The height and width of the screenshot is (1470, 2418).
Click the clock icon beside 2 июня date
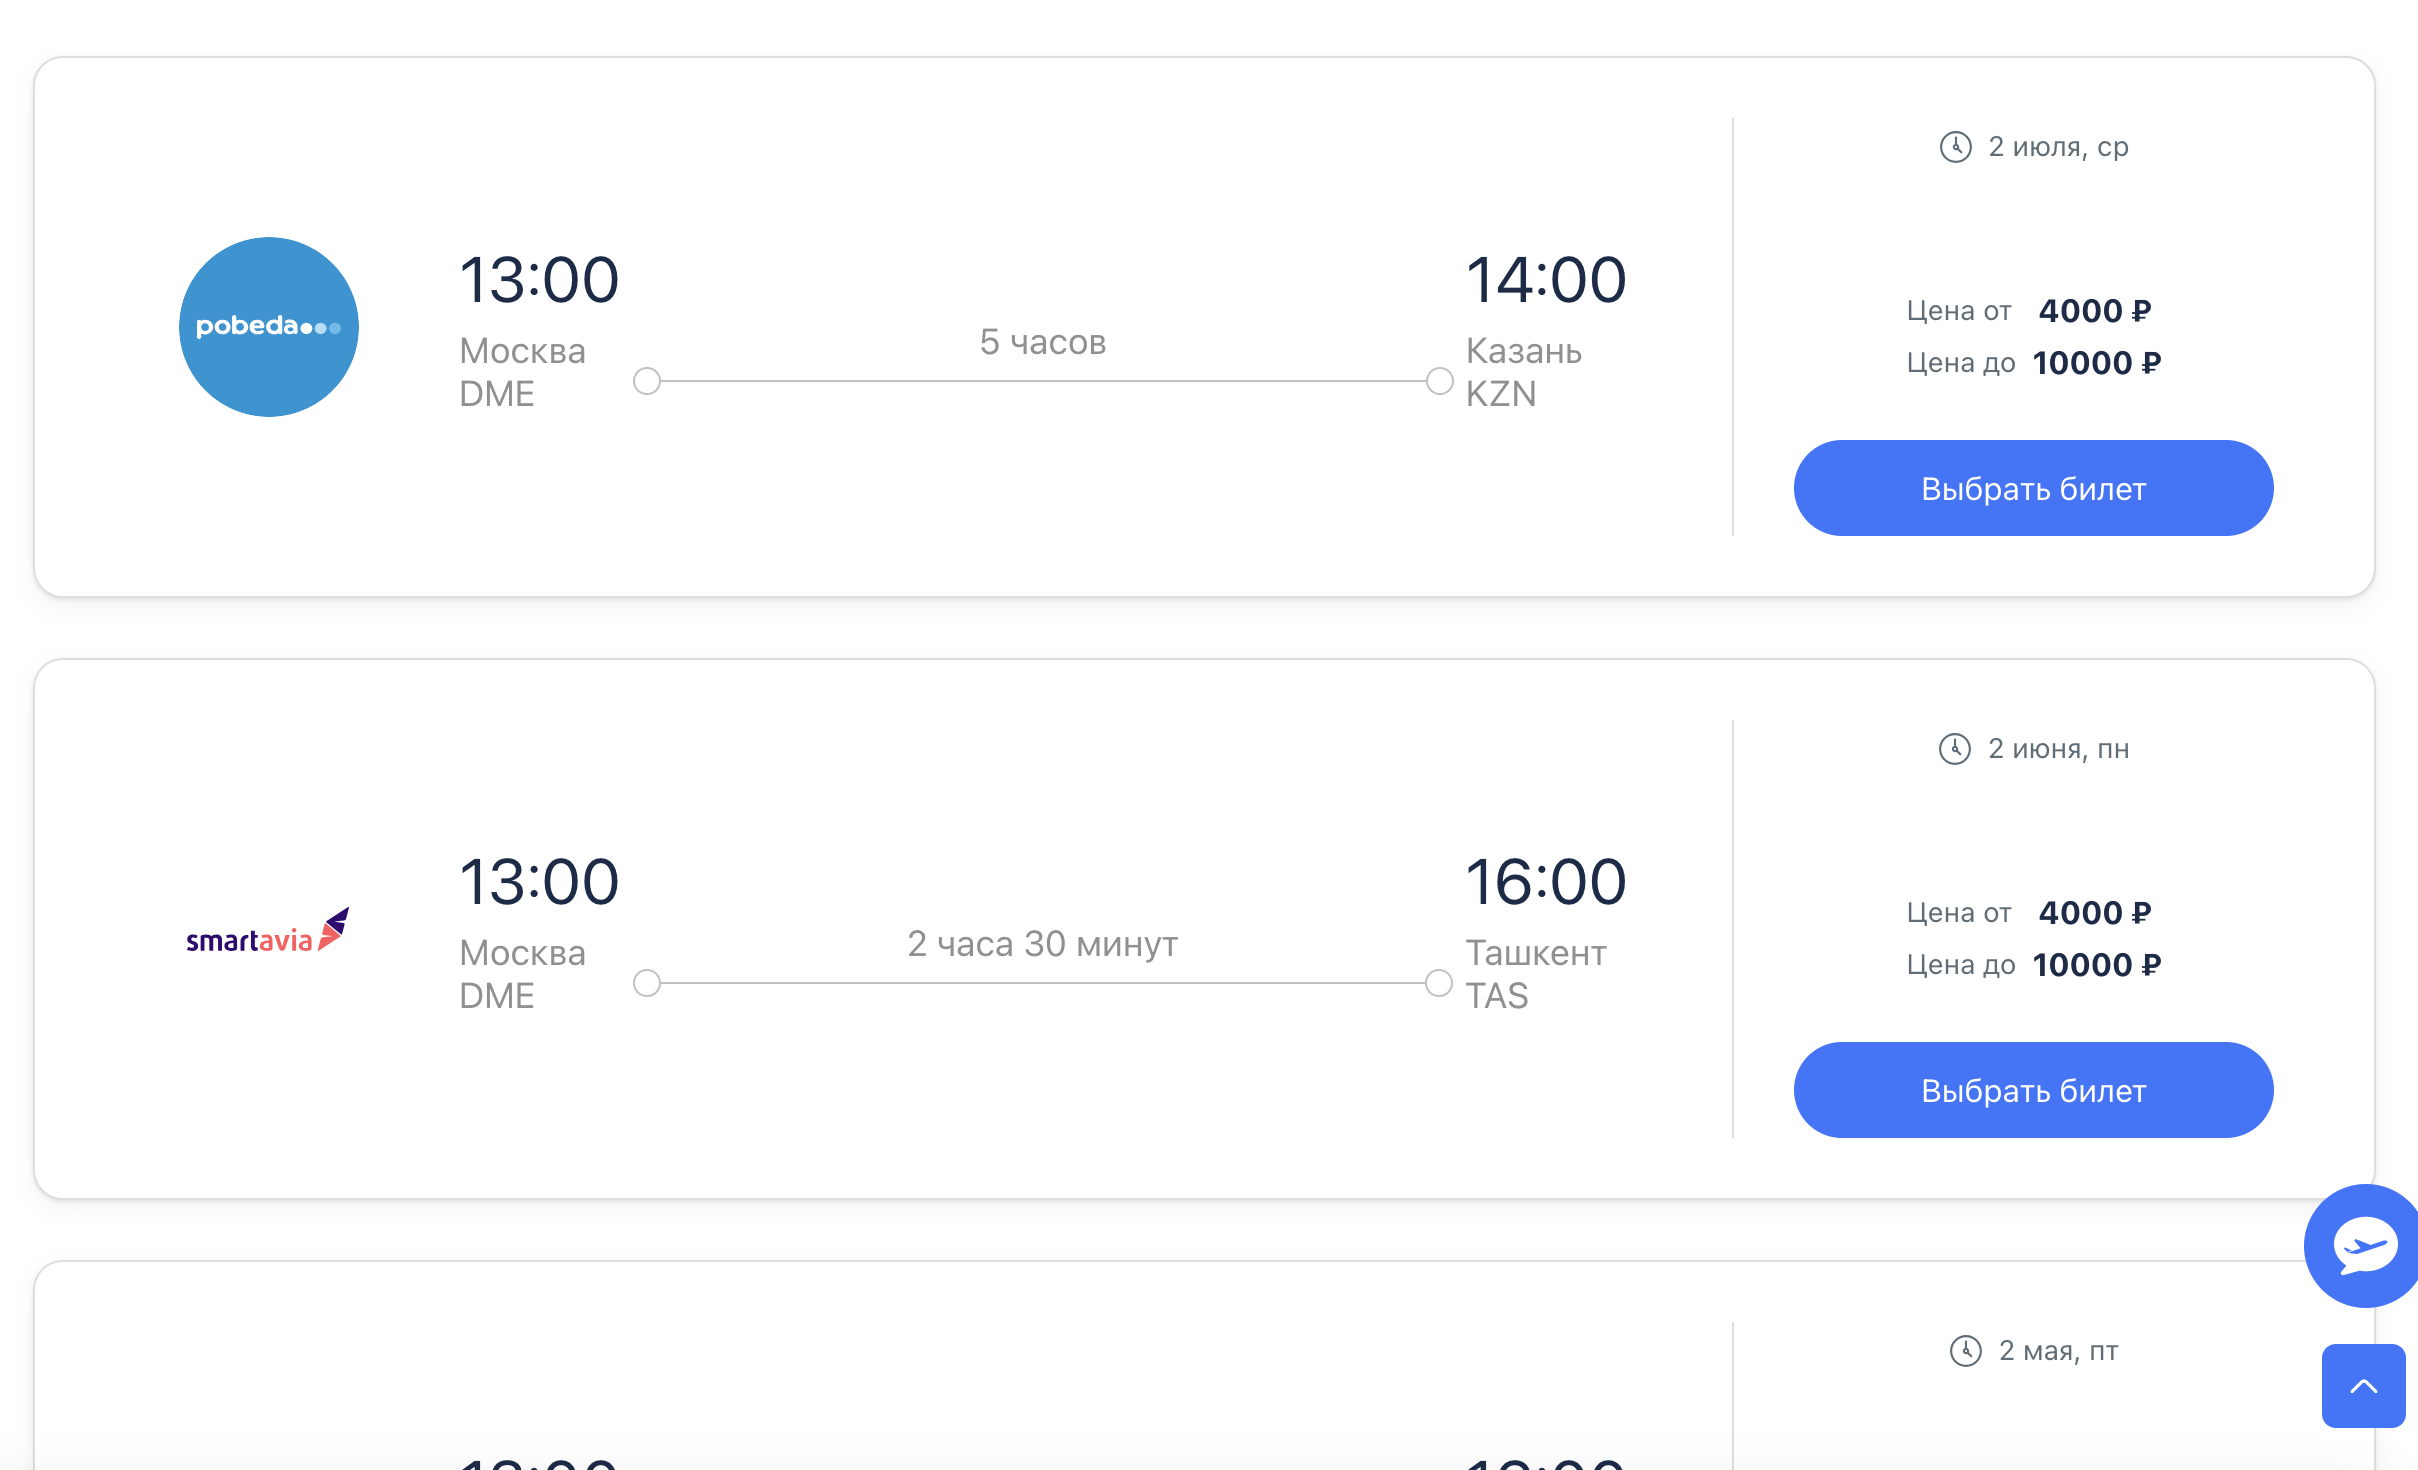coord(1954,748)
